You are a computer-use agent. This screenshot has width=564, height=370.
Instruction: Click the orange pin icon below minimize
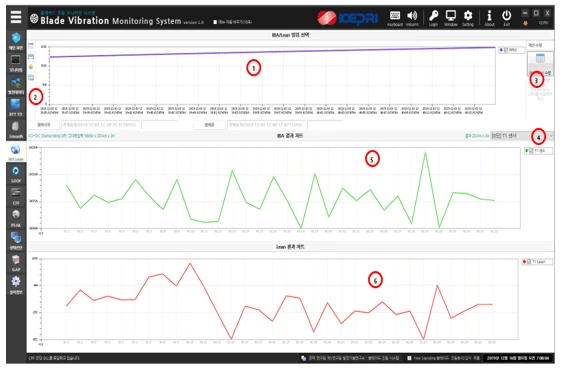(525, 23)
